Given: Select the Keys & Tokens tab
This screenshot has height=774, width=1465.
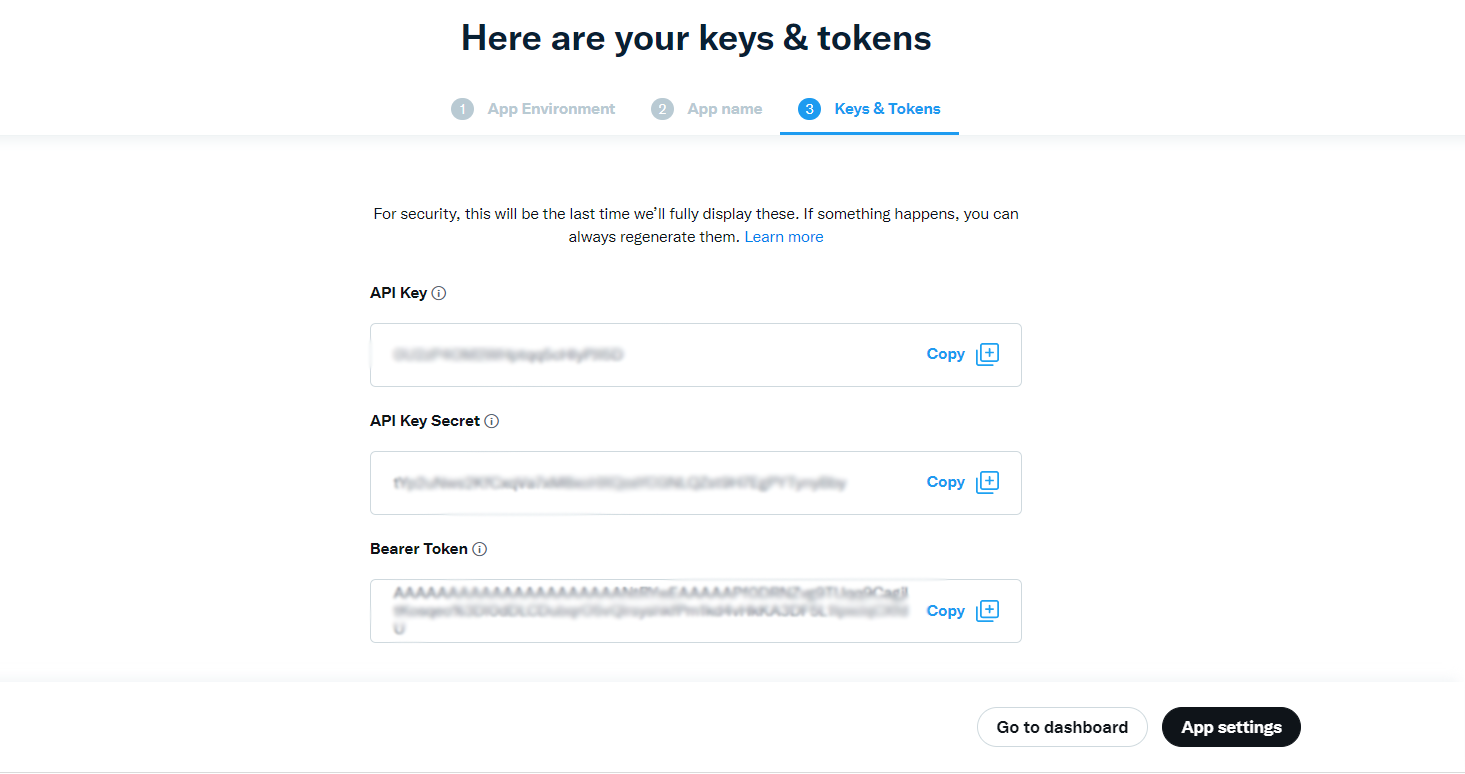Looking at the screenshot, I should click(x=887, y=108).
